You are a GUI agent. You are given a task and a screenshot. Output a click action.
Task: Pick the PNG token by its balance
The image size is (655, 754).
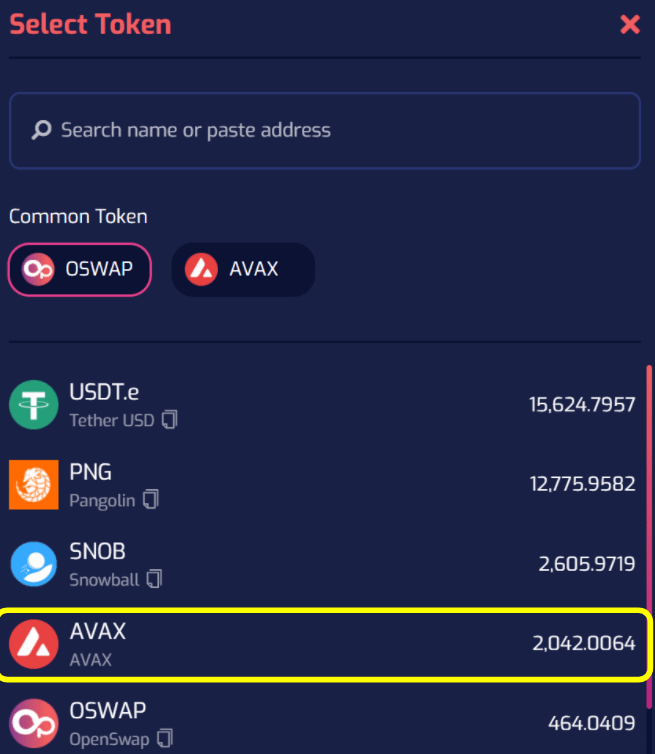582,484
